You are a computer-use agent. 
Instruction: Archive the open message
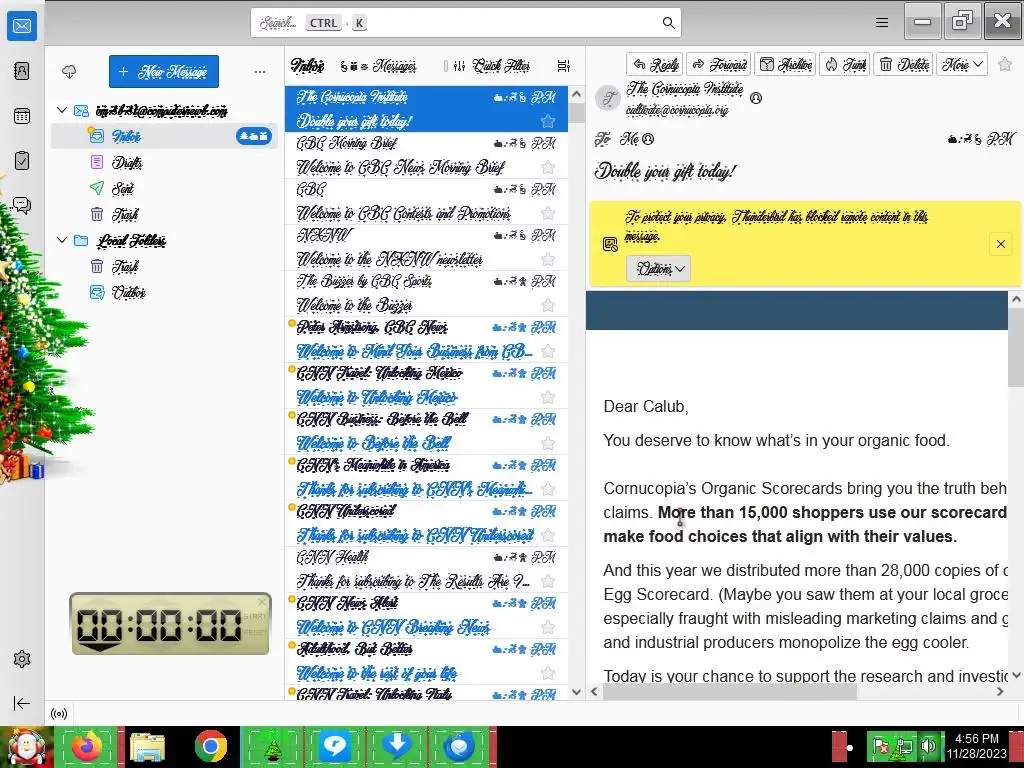pyautogui.click(x=785, y=64)
